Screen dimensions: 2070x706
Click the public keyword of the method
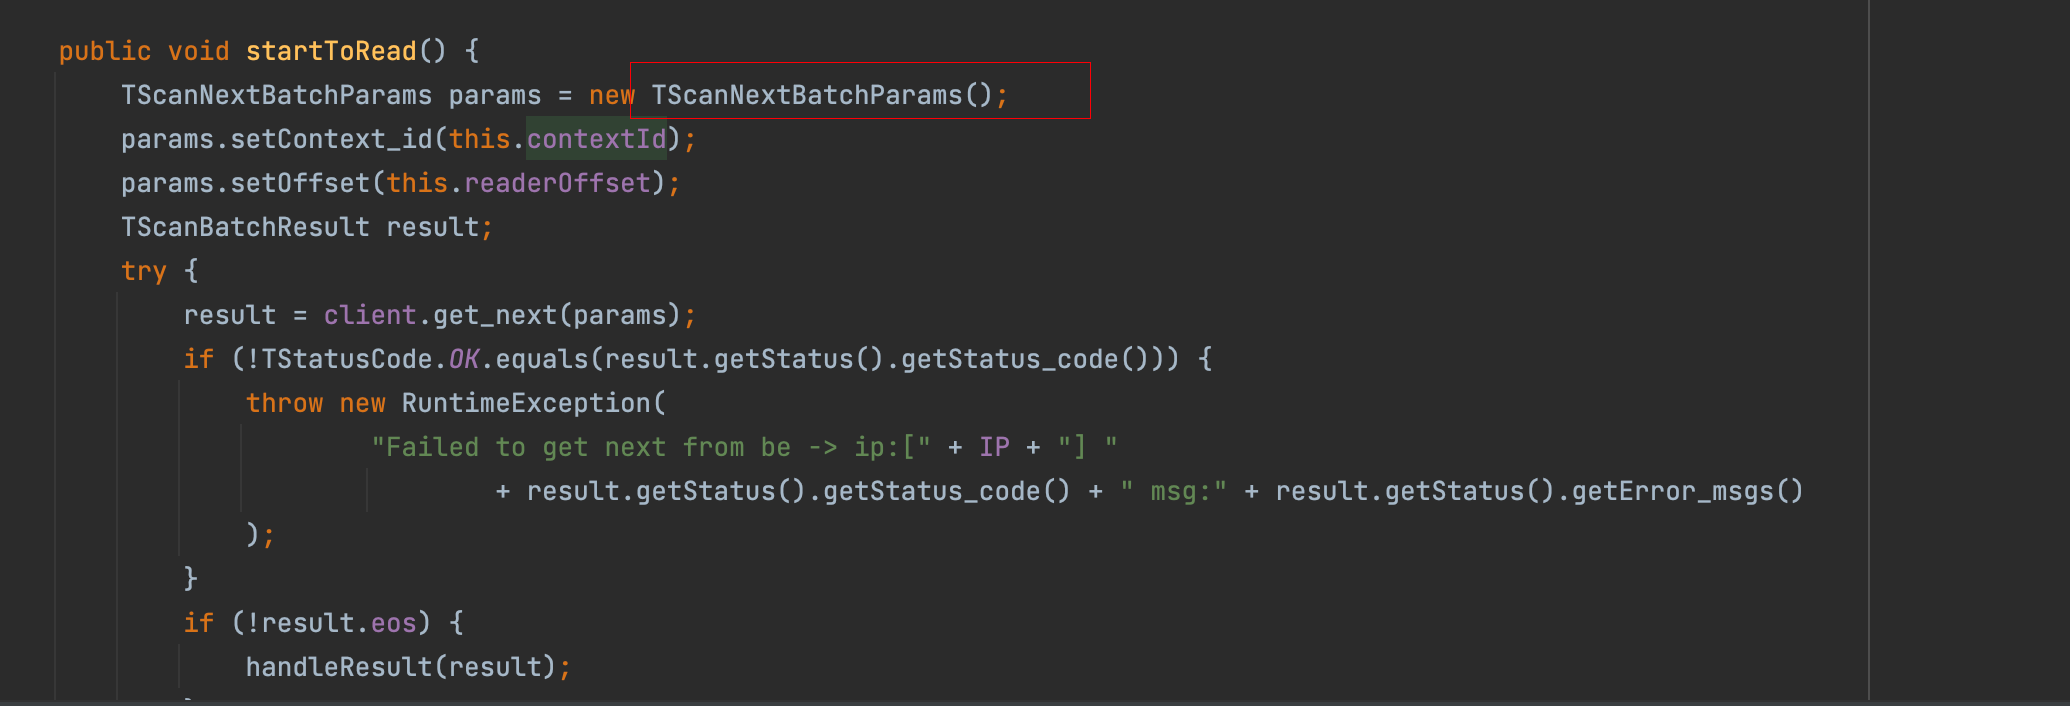[x=105, y=51]
